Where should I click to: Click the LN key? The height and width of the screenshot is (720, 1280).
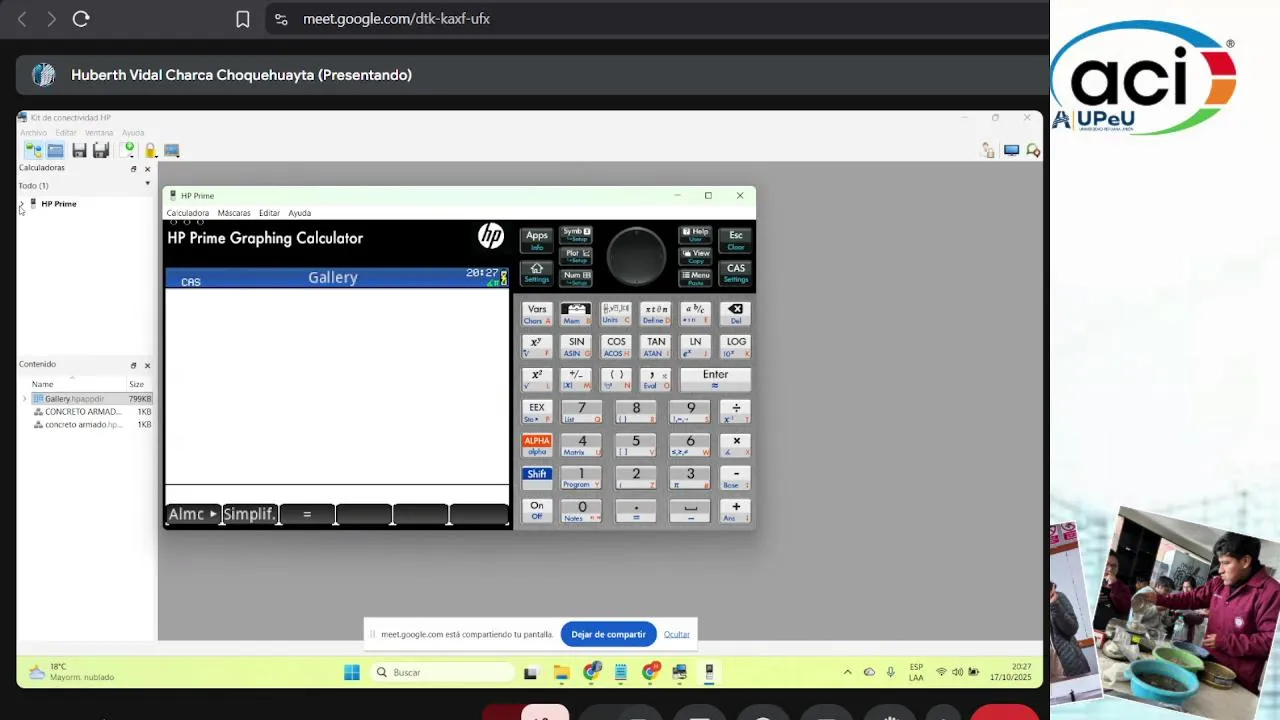695,346
